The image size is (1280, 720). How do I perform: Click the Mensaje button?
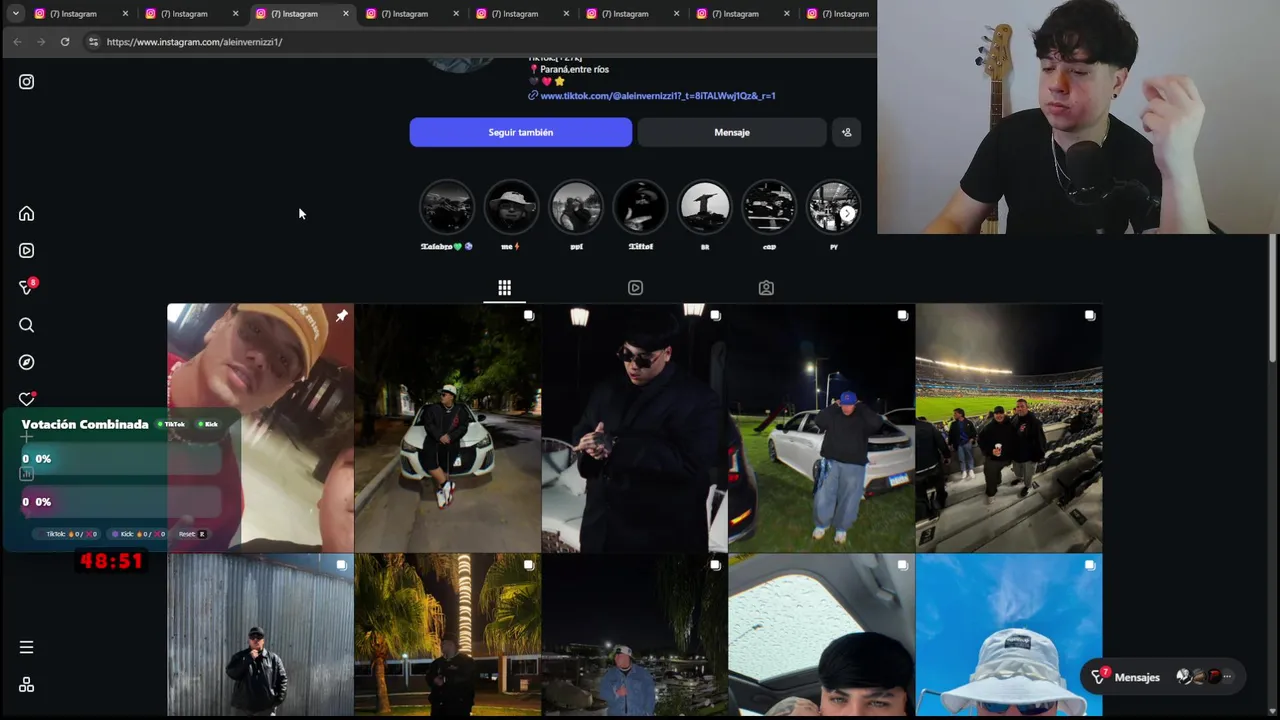pos(732,132)
